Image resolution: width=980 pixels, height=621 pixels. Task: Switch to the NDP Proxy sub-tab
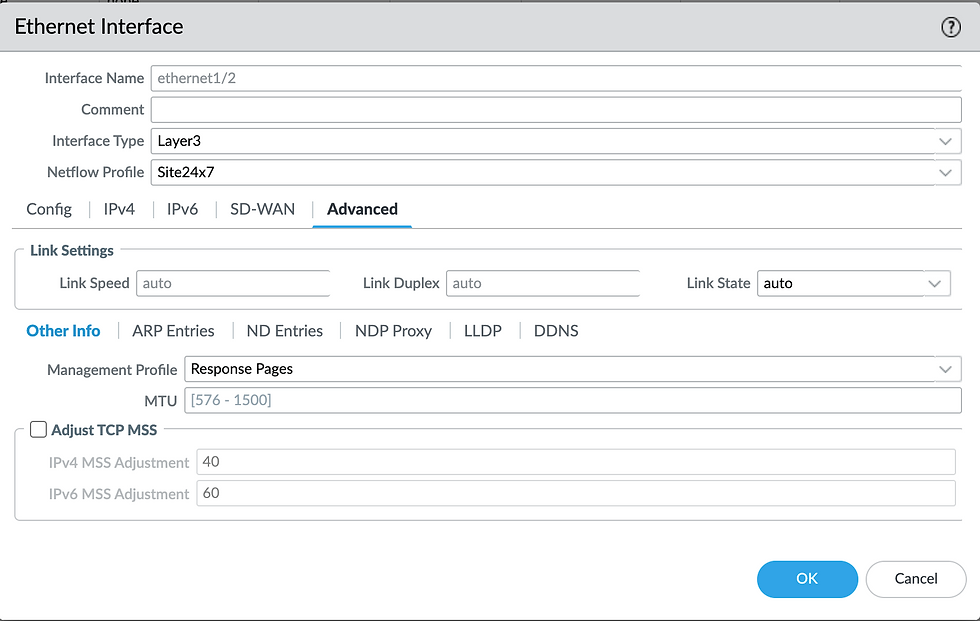click(393, 331)
